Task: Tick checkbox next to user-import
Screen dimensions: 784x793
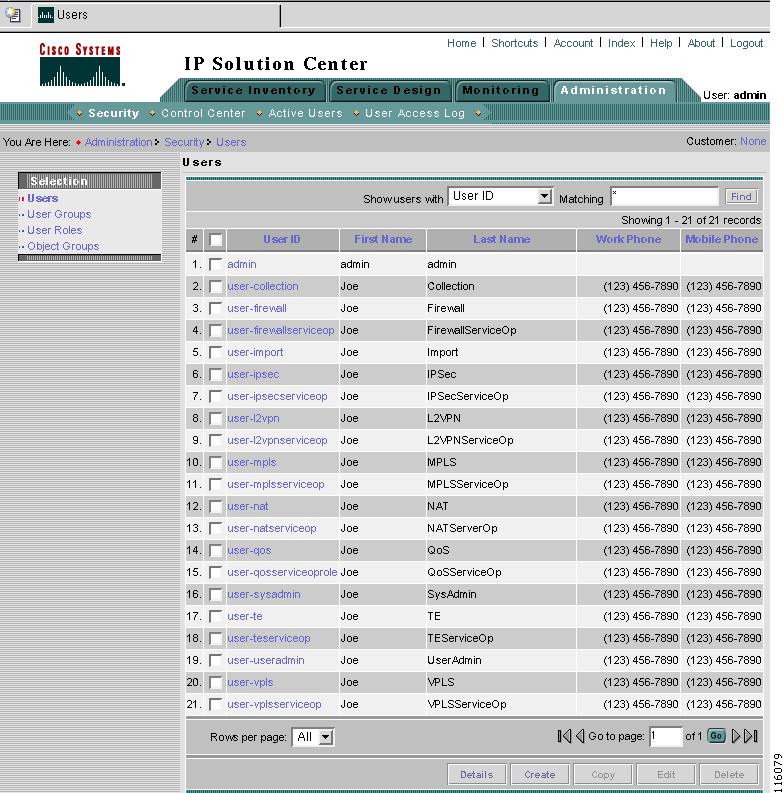Action: coord(215,352)
